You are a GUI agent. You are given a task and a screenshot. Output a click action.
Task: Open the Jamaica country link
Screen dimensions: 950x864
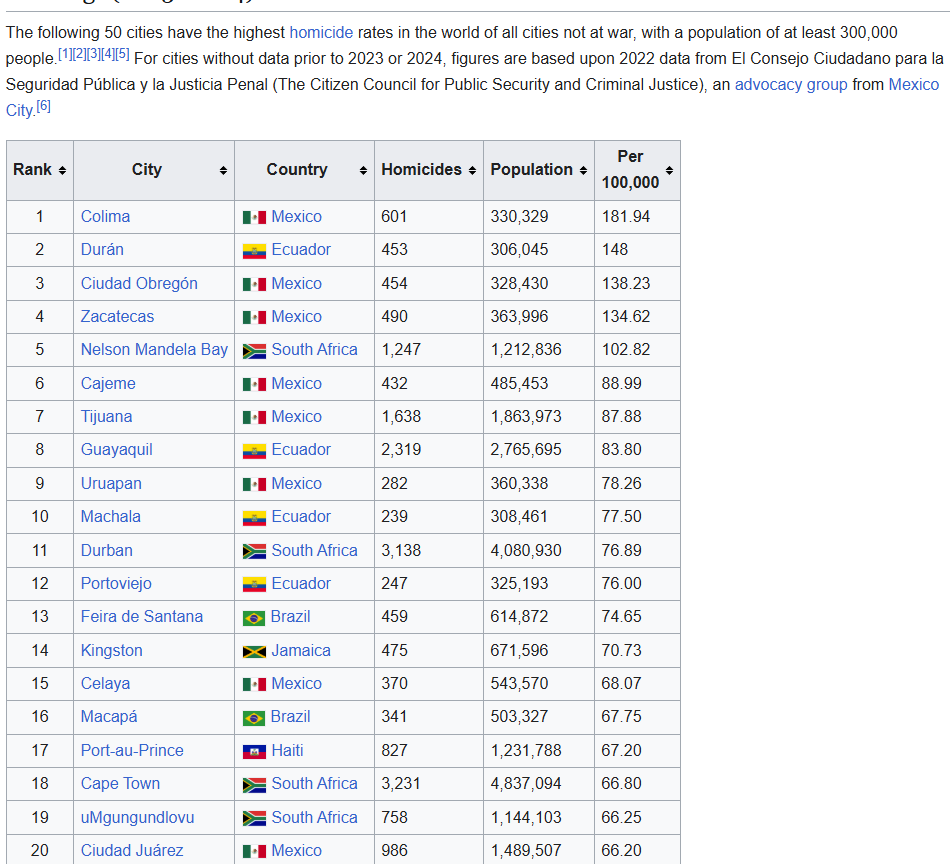click(301, 651)
